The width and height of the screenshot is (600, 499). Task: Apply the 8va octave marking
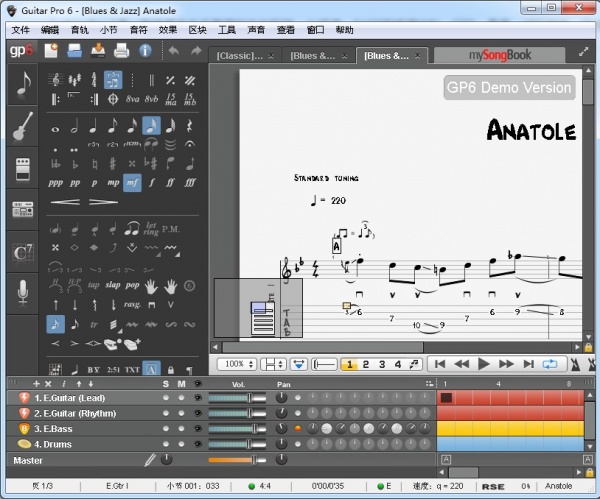(132, 99)
